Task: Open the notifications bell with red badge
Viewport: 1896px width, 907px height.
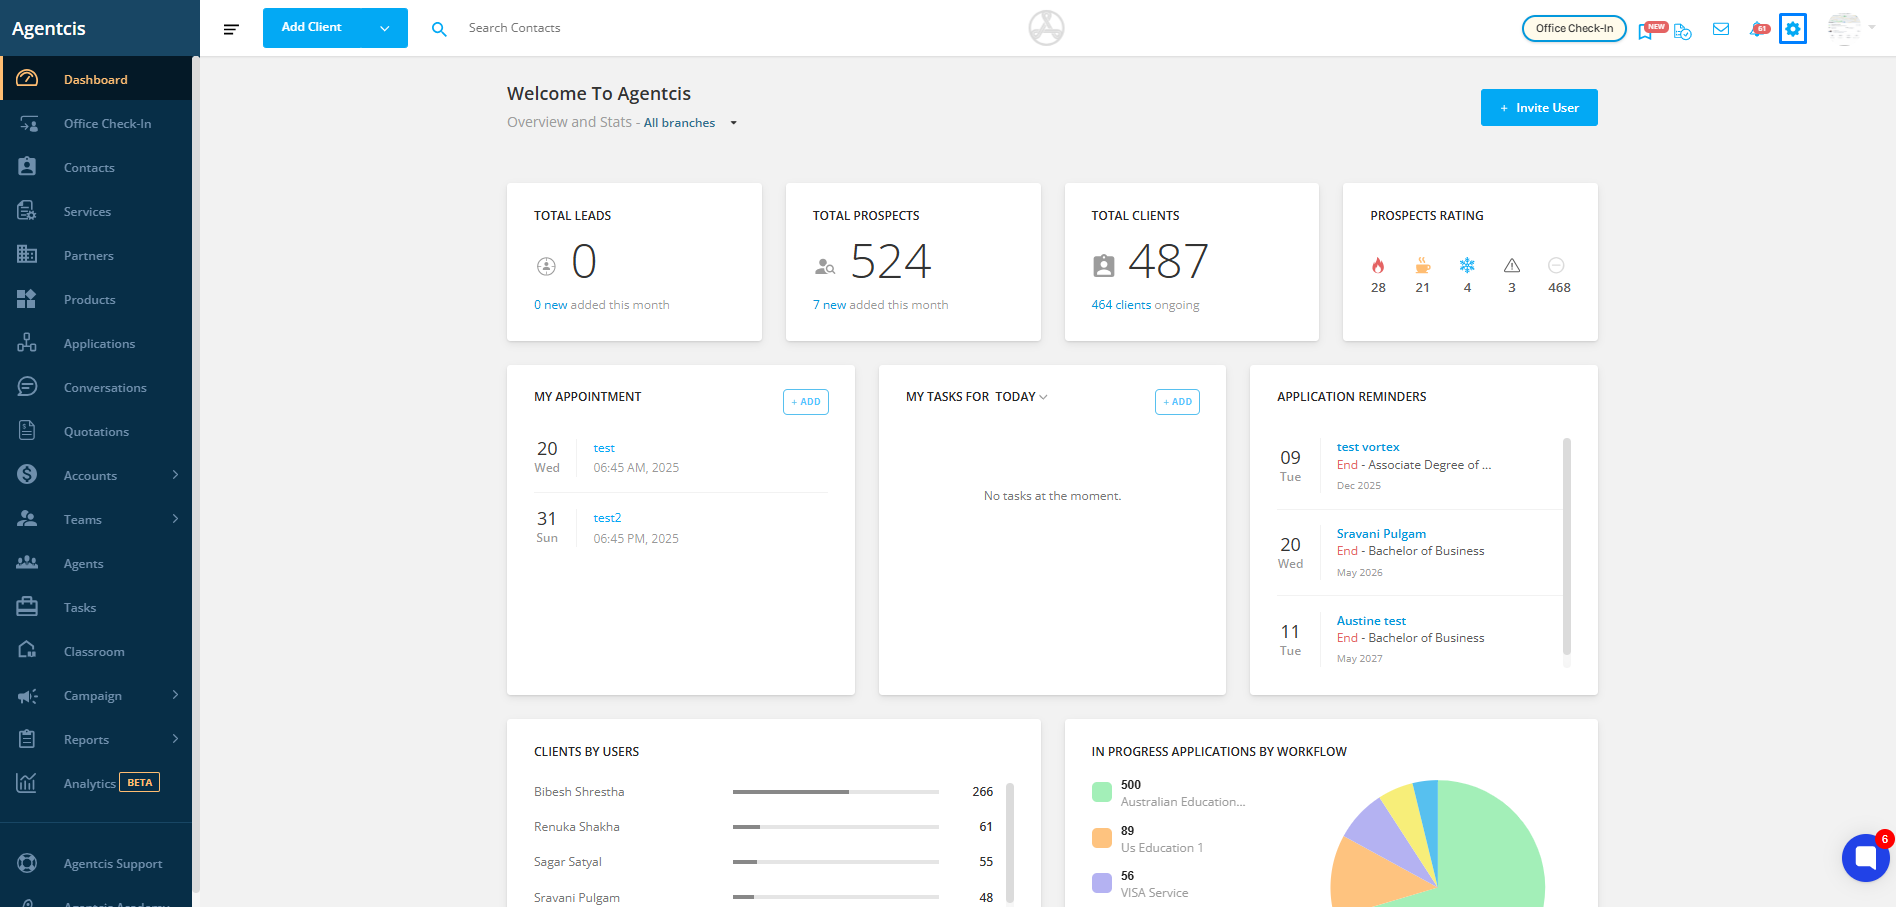Action: (x=1759, y=29)
